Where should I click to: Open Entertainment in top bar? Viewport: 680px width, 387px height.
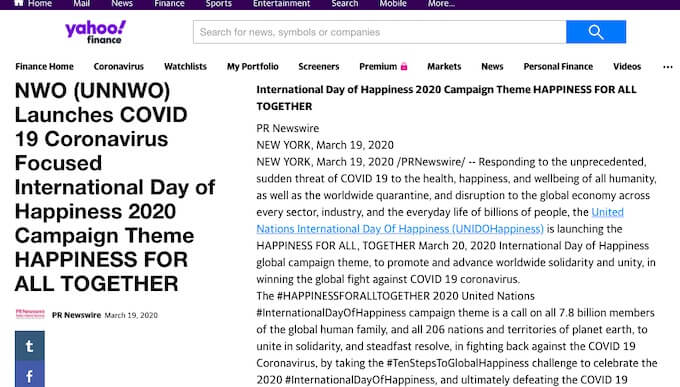pyautogui.click(x=281, y=3)
